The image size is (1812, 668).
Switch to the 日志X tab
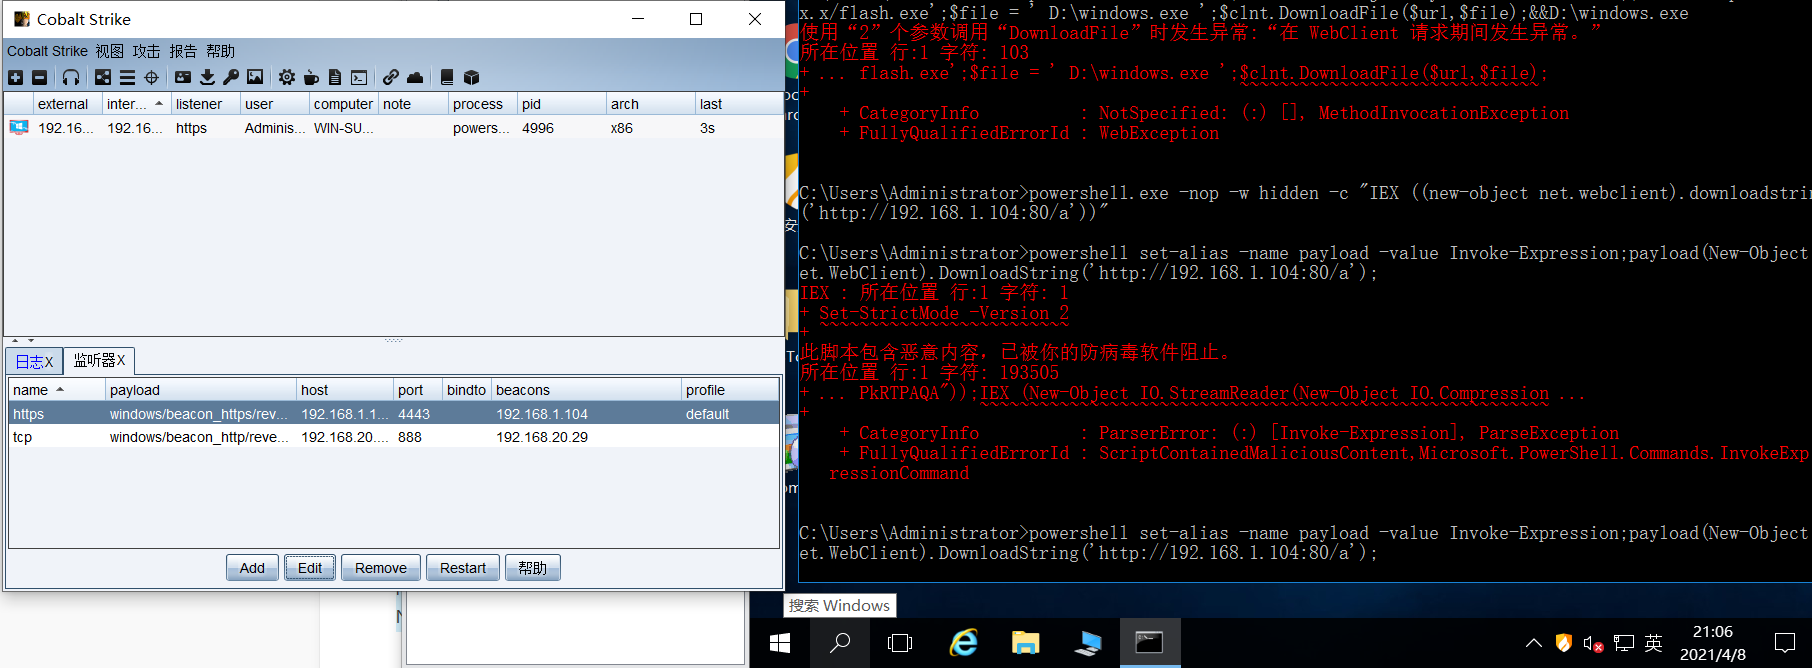click(35, 361)
